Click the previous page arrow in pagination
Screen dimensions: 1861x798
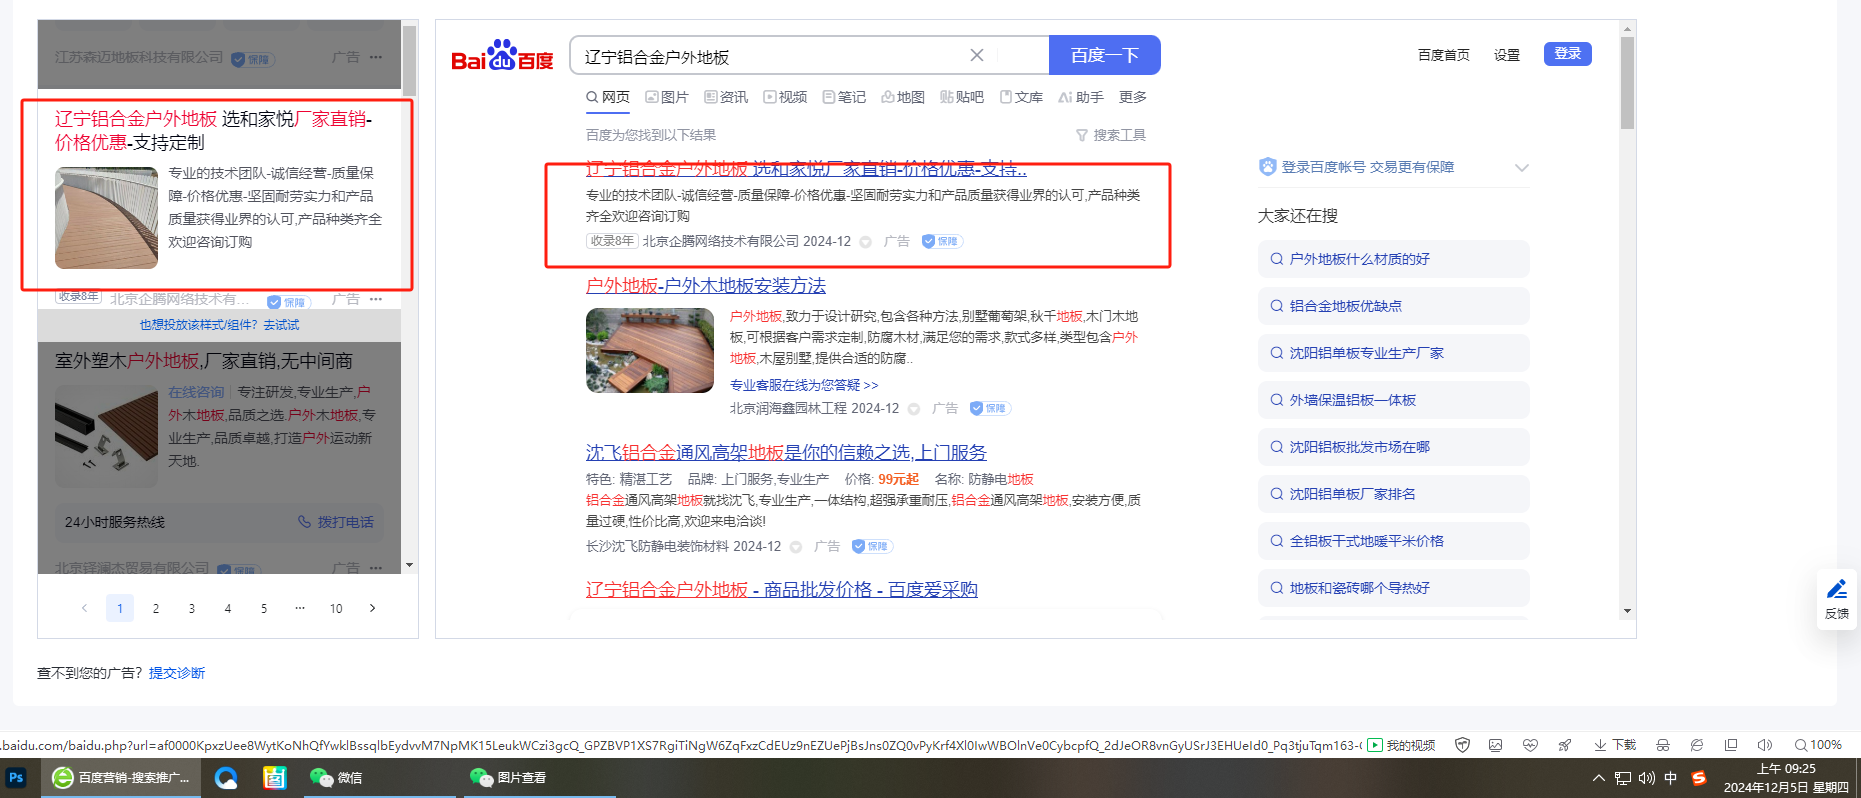pos(84,608)
